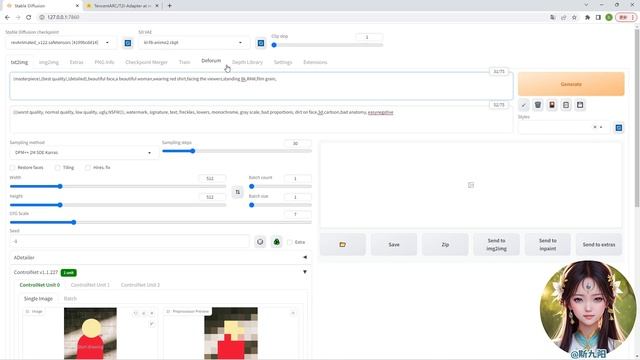Click the Clip skip slider handle

pos(274,45)
